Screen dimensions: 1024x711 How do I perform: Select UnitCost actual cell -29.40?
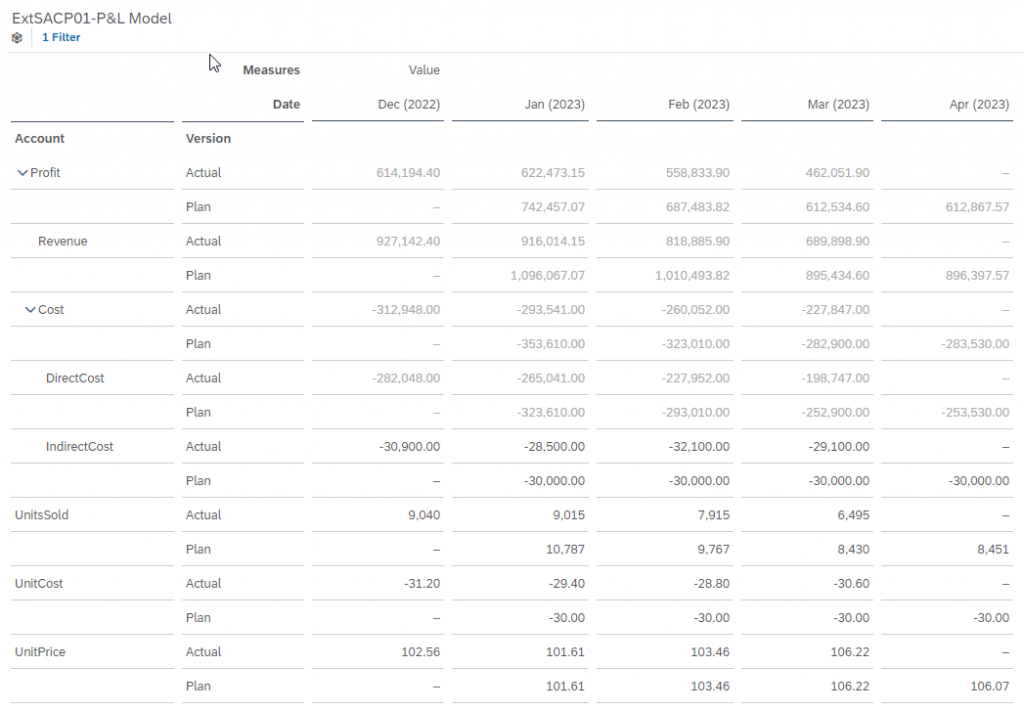click(x=567, y=584)
